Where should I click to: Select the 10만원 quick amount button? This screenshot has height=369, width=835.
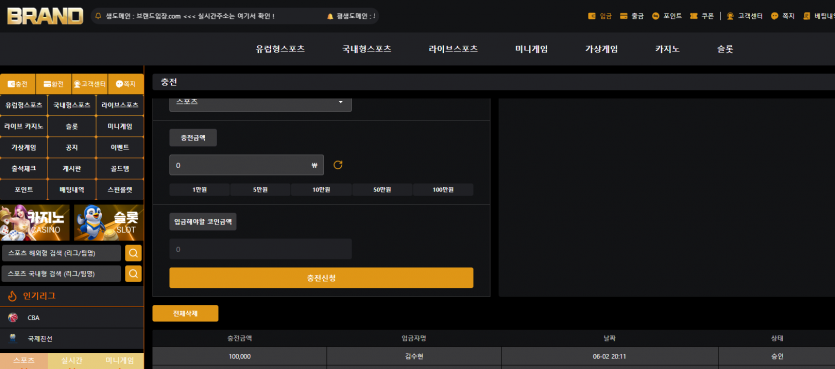(321, 190)
